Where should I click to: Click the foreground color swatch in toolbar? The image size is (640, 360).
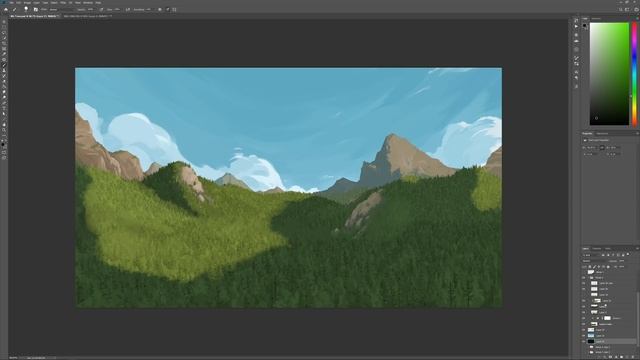[x=3, y=143]
